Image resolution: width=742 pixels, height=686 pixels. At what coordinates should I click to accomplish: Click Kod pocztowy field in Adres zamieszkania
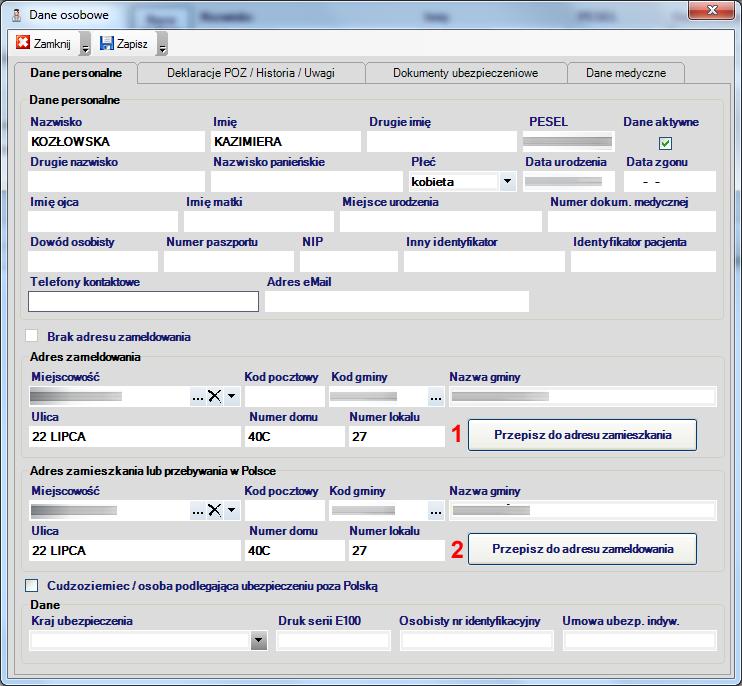(x=285, y=510)
